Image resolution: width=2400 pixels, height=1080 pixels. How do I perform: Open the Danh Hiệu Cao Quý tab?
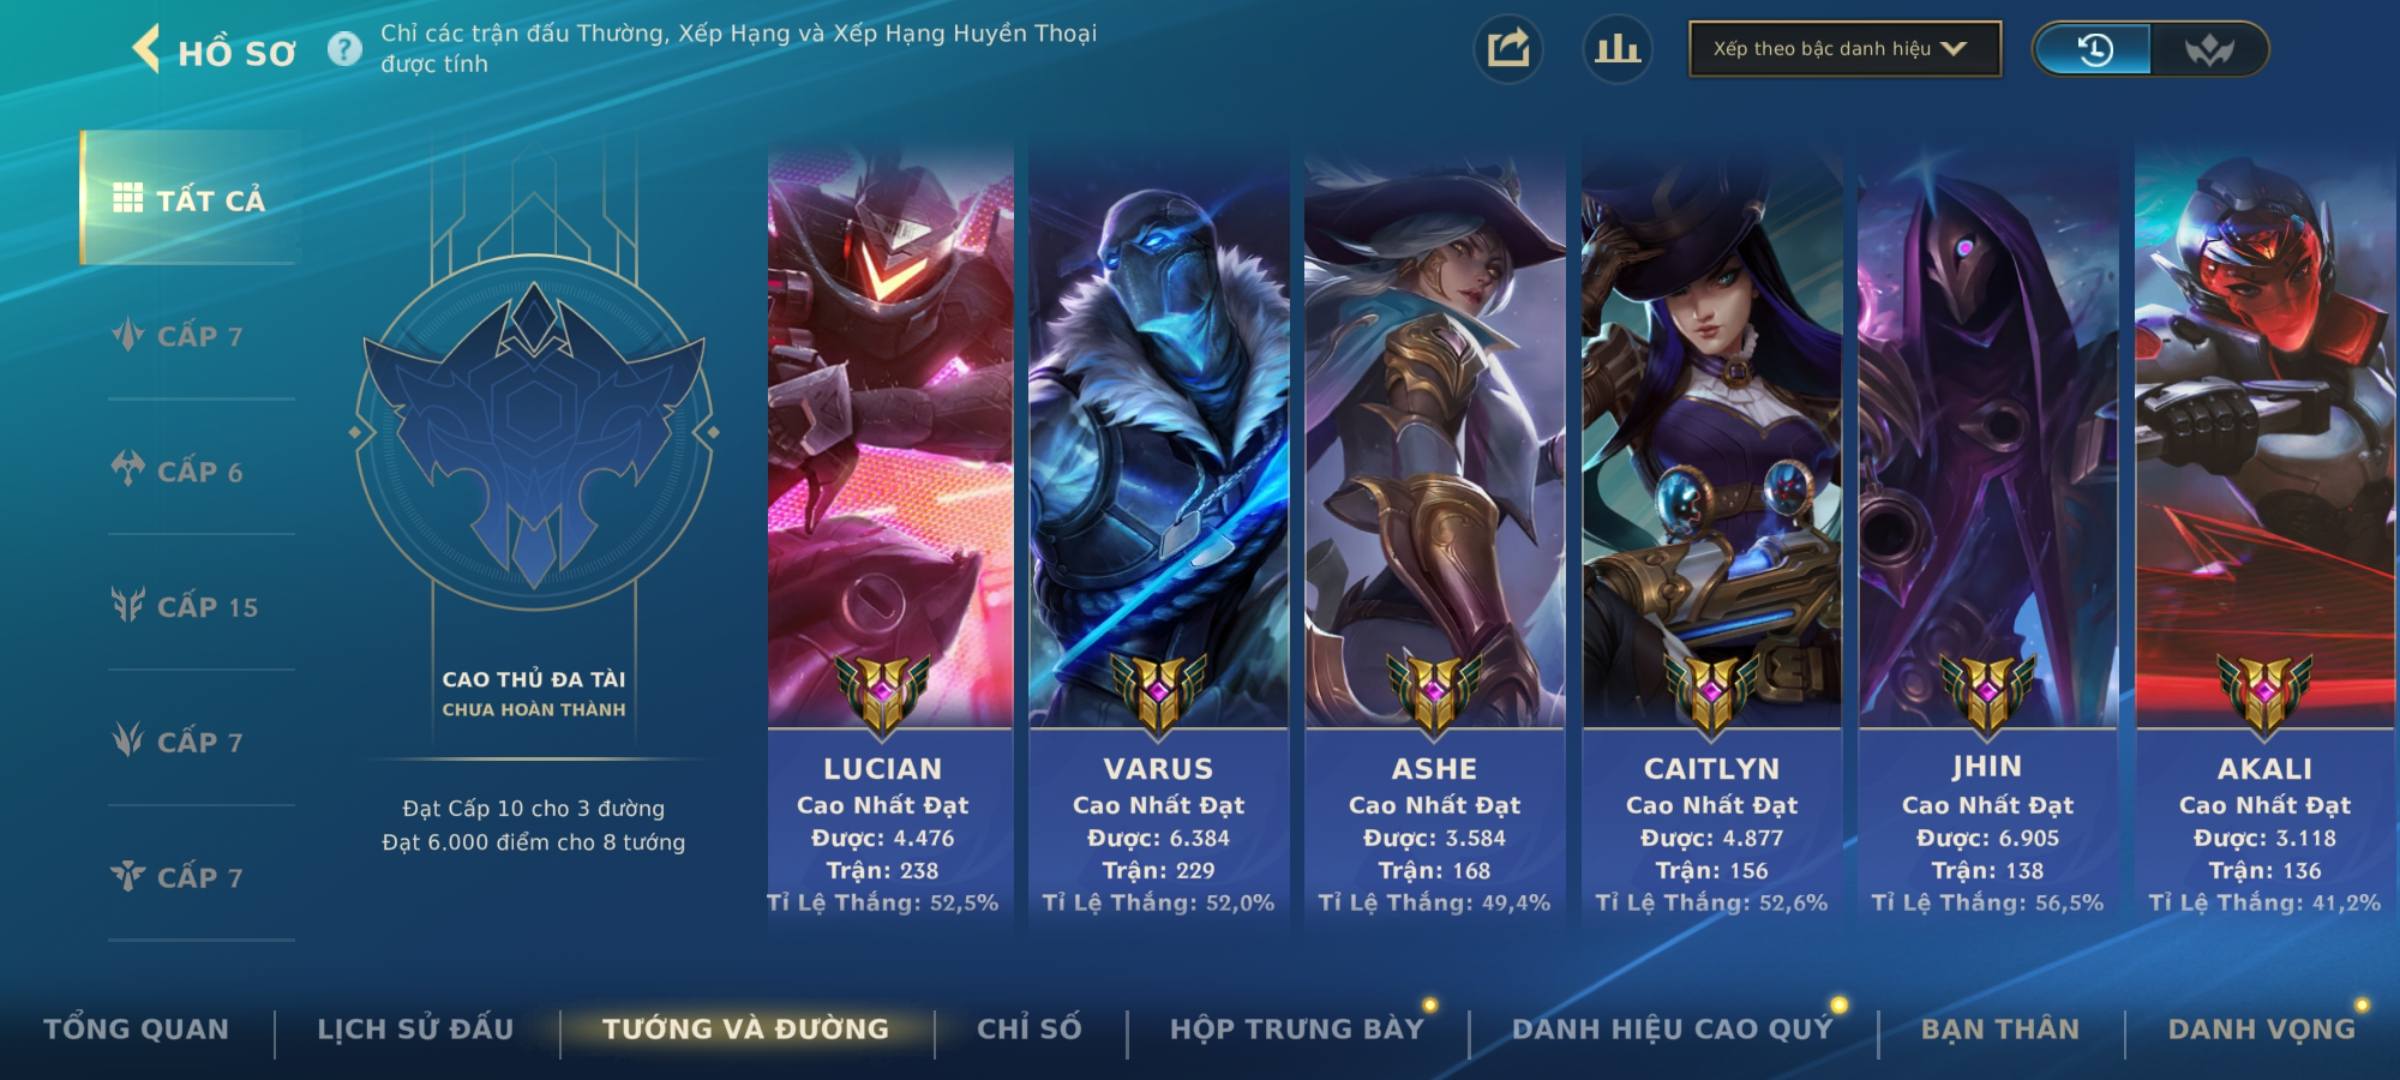tap(1672, 1029)
